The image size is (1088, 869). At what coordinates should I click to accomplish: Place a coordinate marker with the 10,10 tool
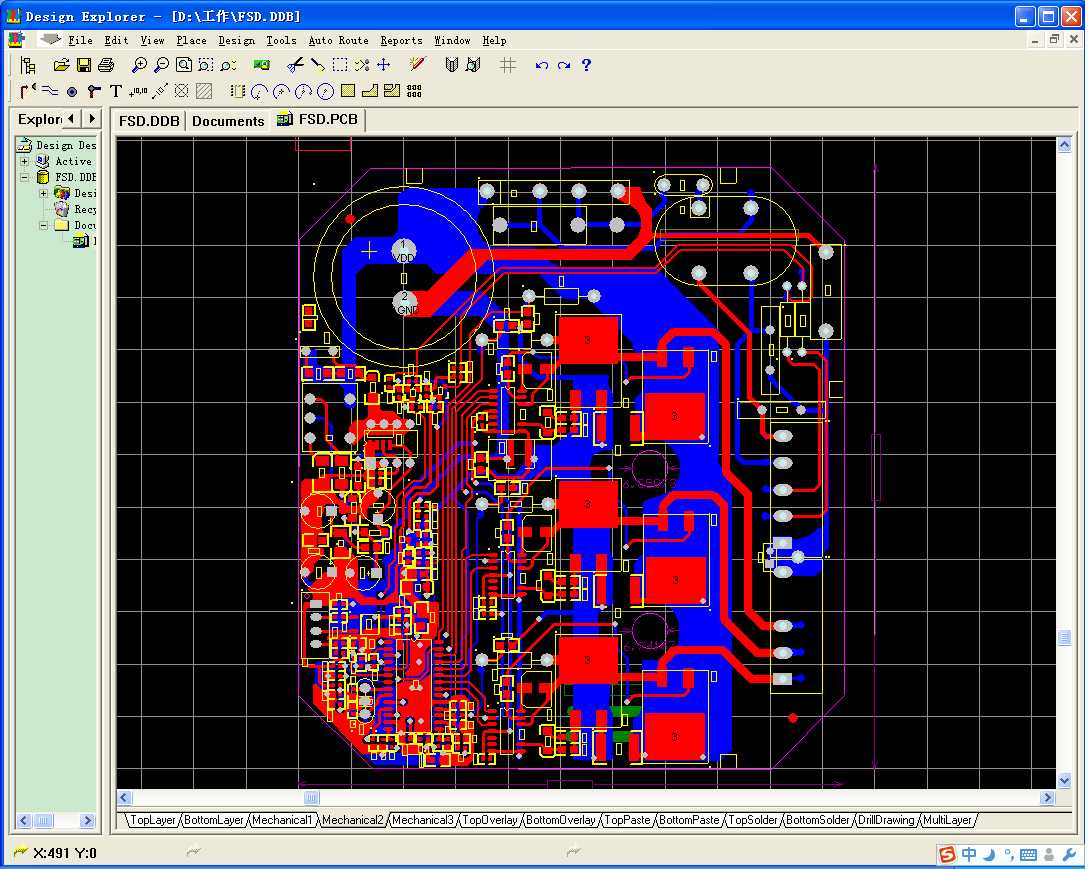(138, 91)
